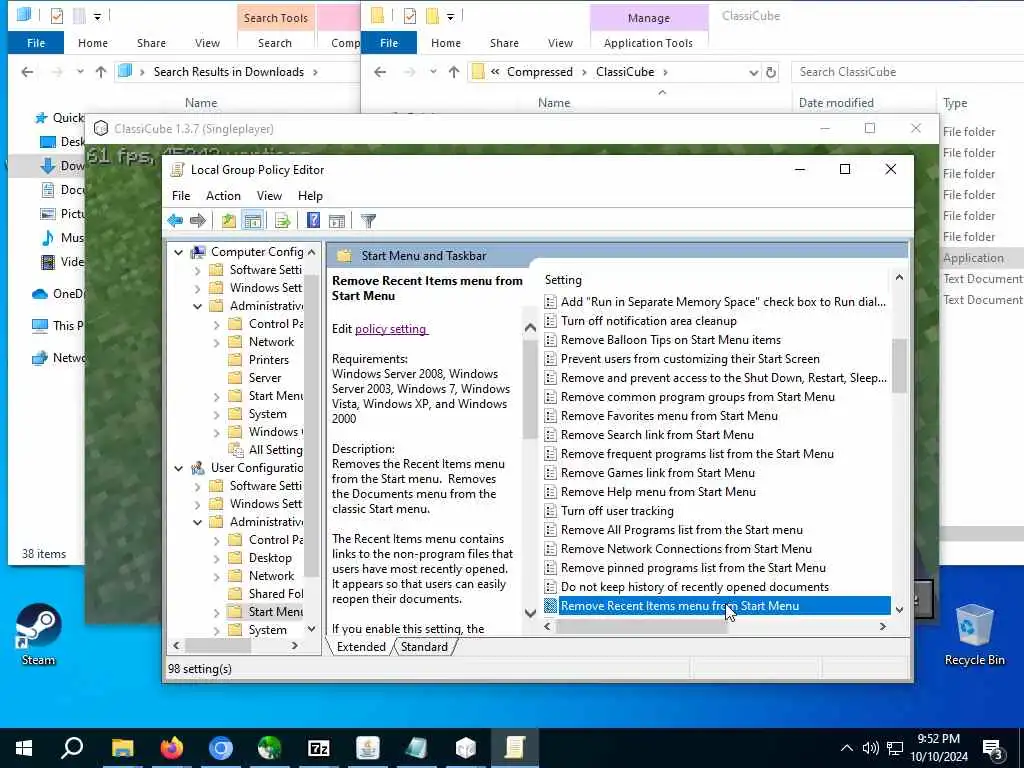The height and width of the screenshot is (768, 1024).
Task: Click the Filter funnel toolbar icon
Action: (368, 221)
